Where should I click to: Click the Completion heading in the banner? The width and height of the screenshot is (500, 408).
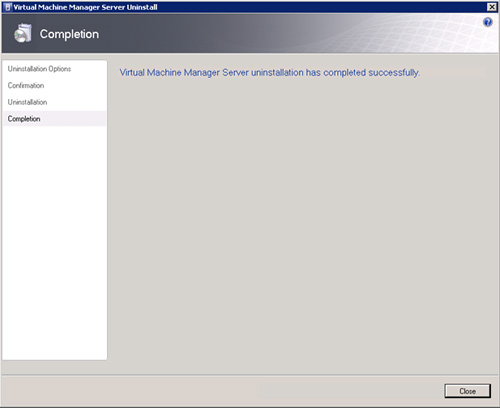point(69,34)
